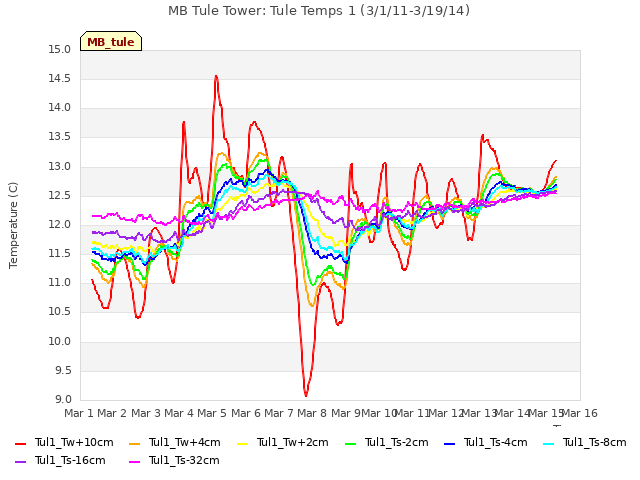The image size is (640, 480).
Task: Select the Tul1_Ts-2cm legend label
Action: pyautogui.click(x=396, y=442)
